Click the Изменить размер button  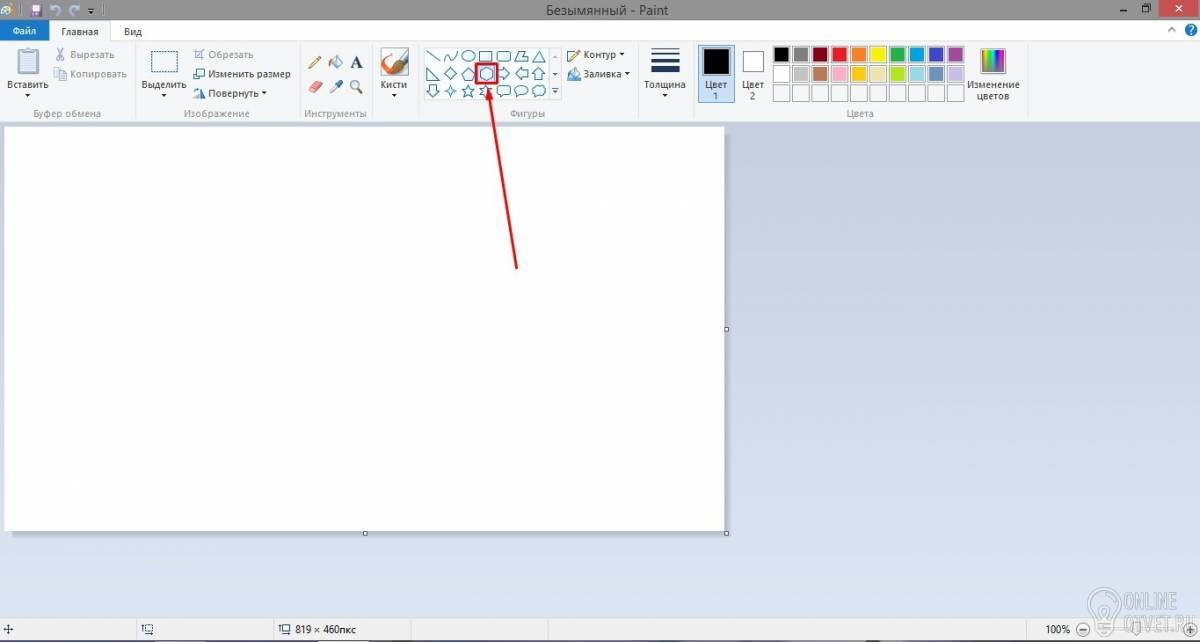(x=242, y=74)
